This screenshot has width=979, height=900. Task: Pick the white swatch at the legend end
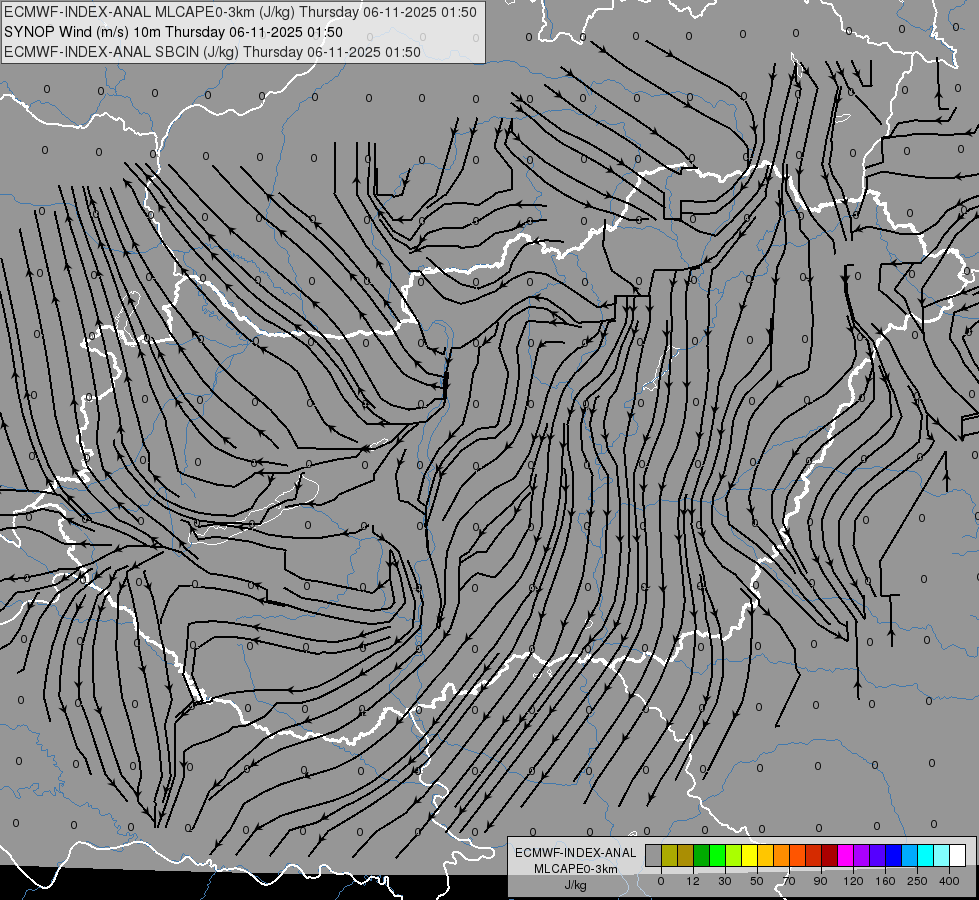[957, 855]
